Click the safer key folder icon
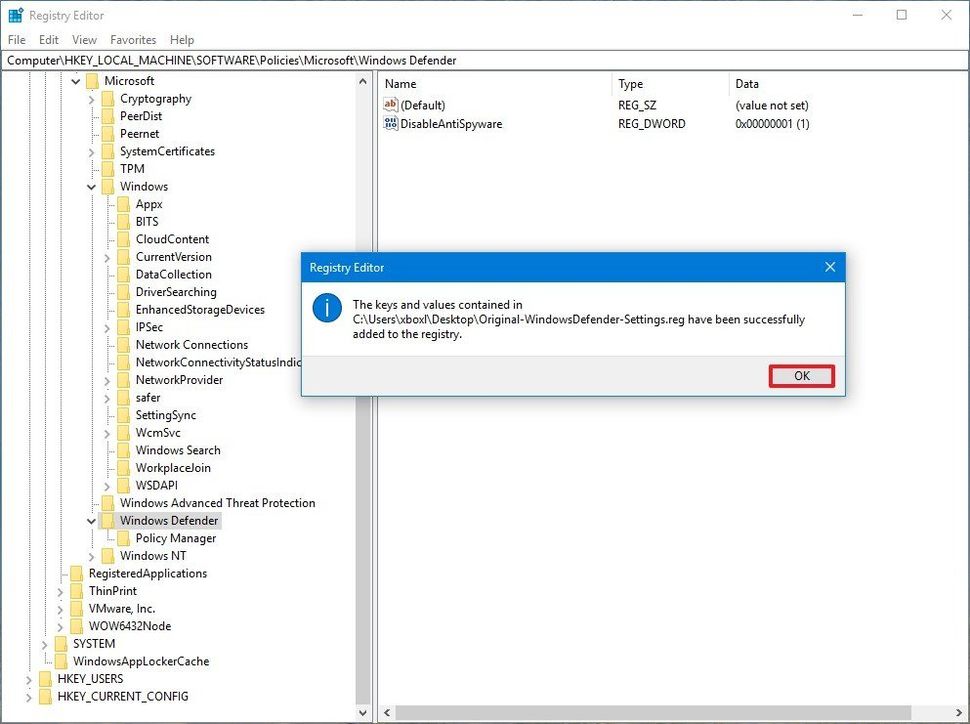 click(x=123, y=397)
